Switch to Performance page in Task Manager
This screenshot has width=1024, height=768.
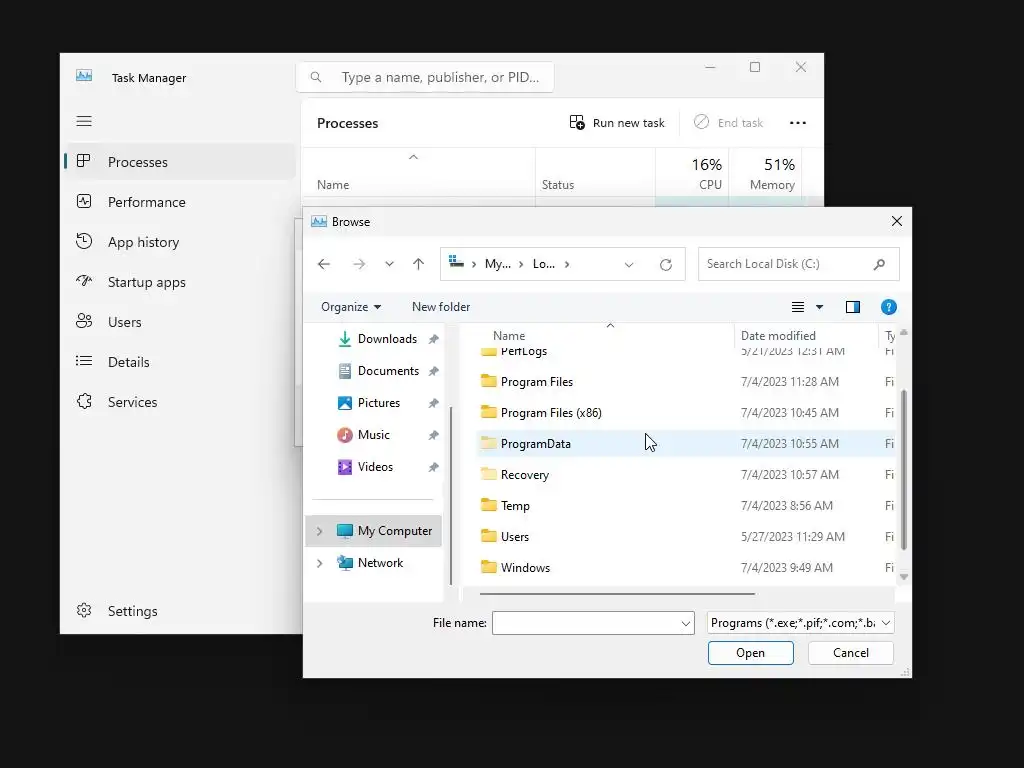pos(180,202)
